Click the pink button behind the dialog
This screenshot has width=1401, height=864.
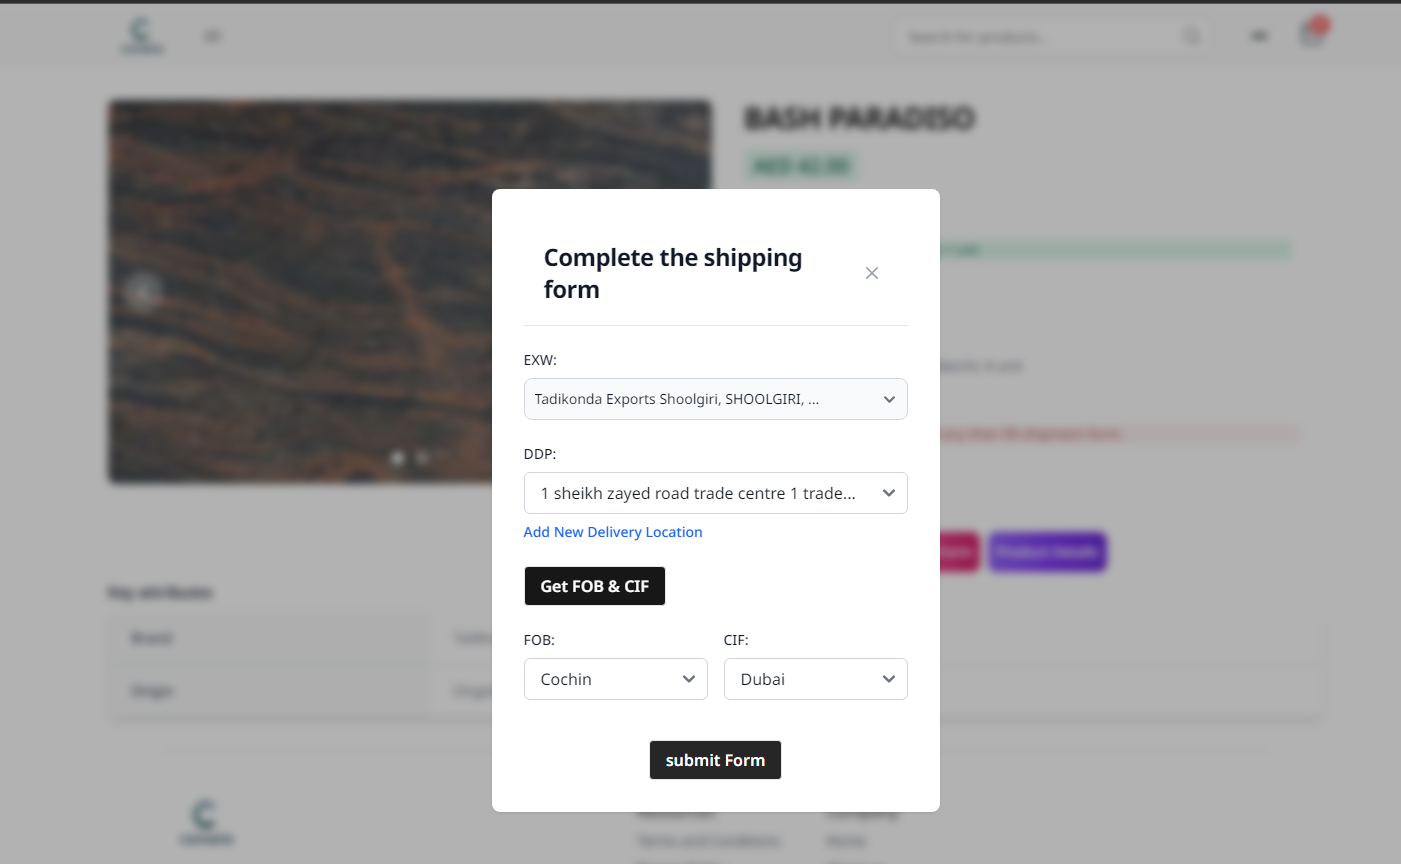[958, 551]
